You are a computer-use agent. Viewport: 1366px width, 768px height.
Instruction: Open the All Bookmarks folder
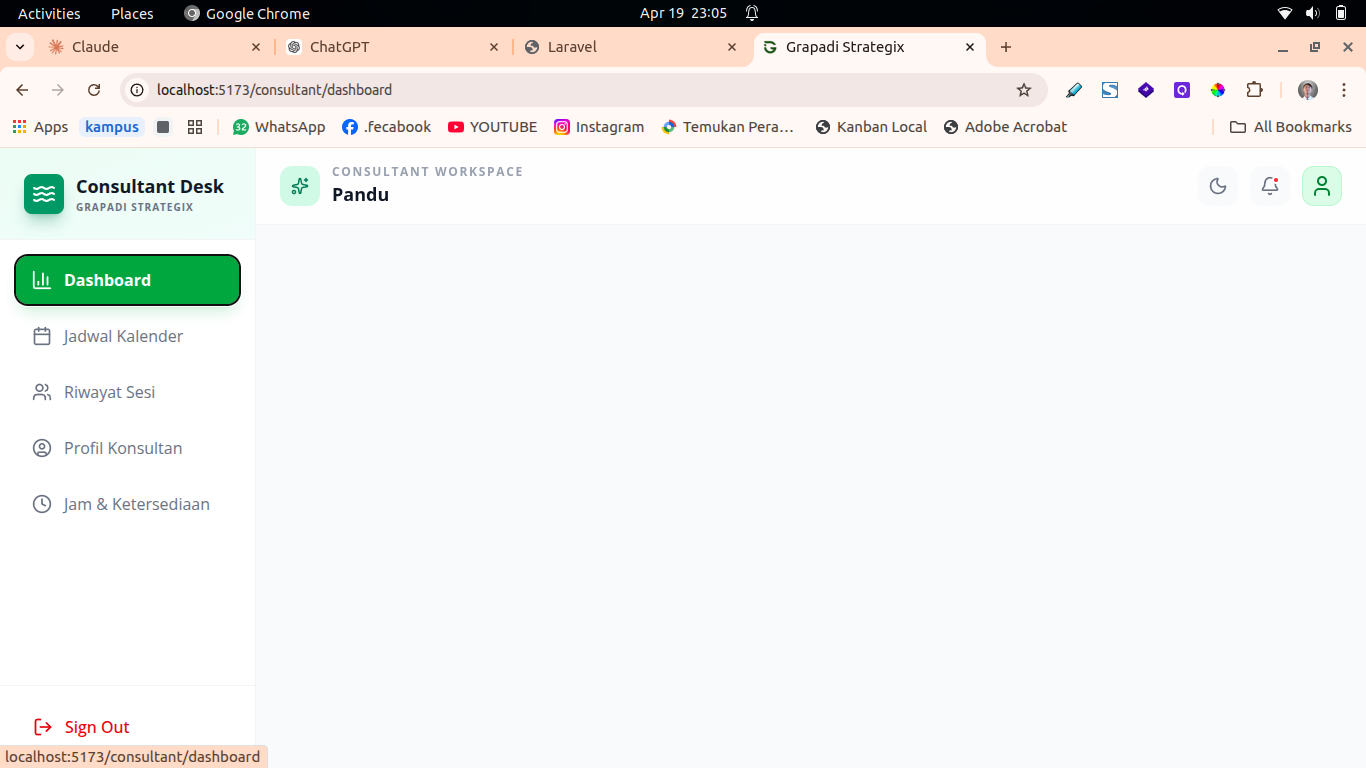[1290, 127]
